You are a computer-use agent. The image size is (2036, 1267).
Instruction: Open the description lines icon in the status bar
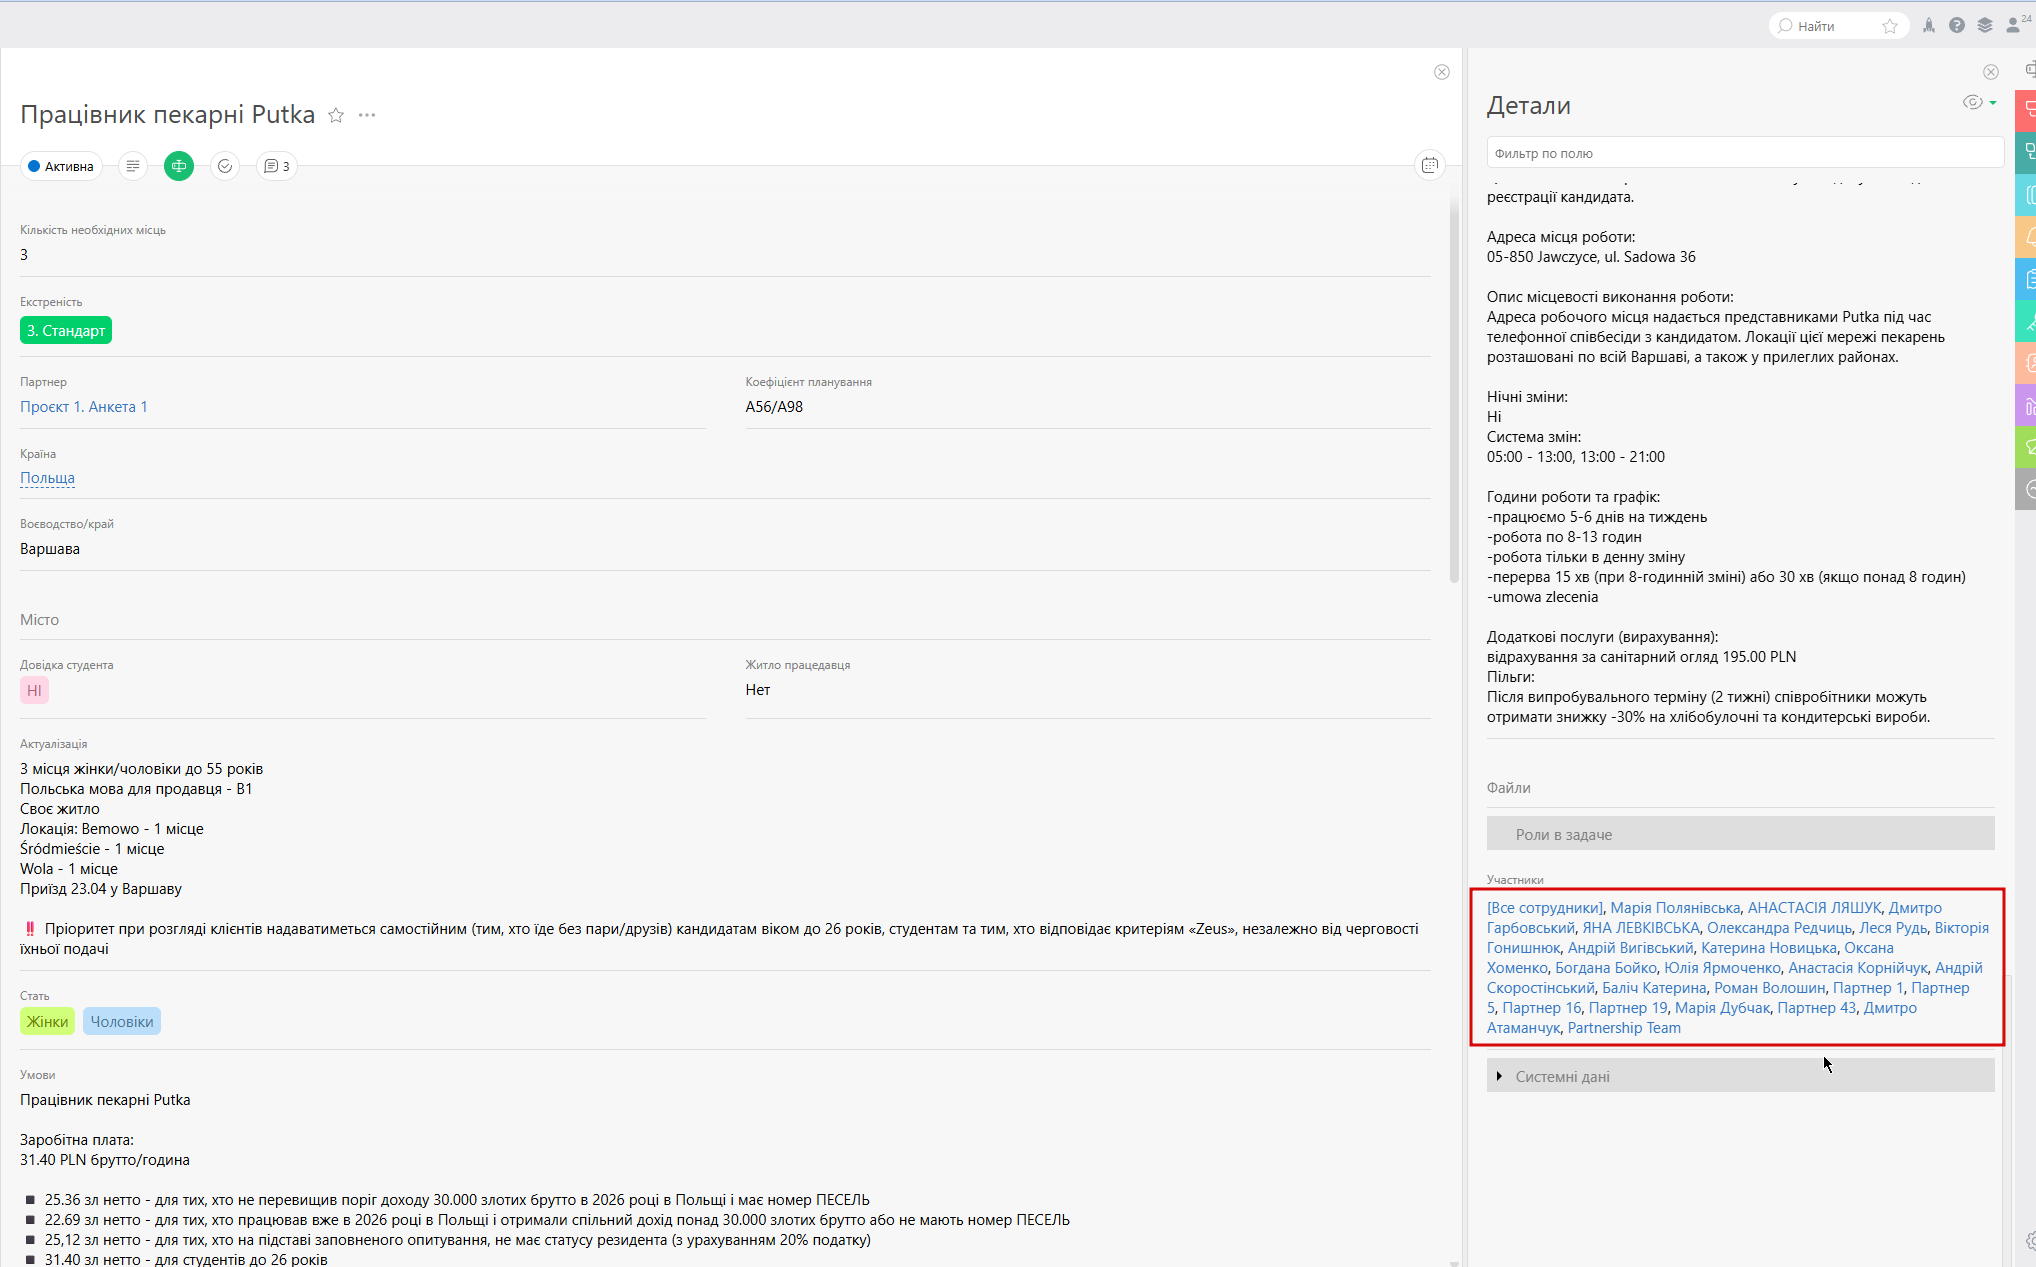[x=133, y=166]
